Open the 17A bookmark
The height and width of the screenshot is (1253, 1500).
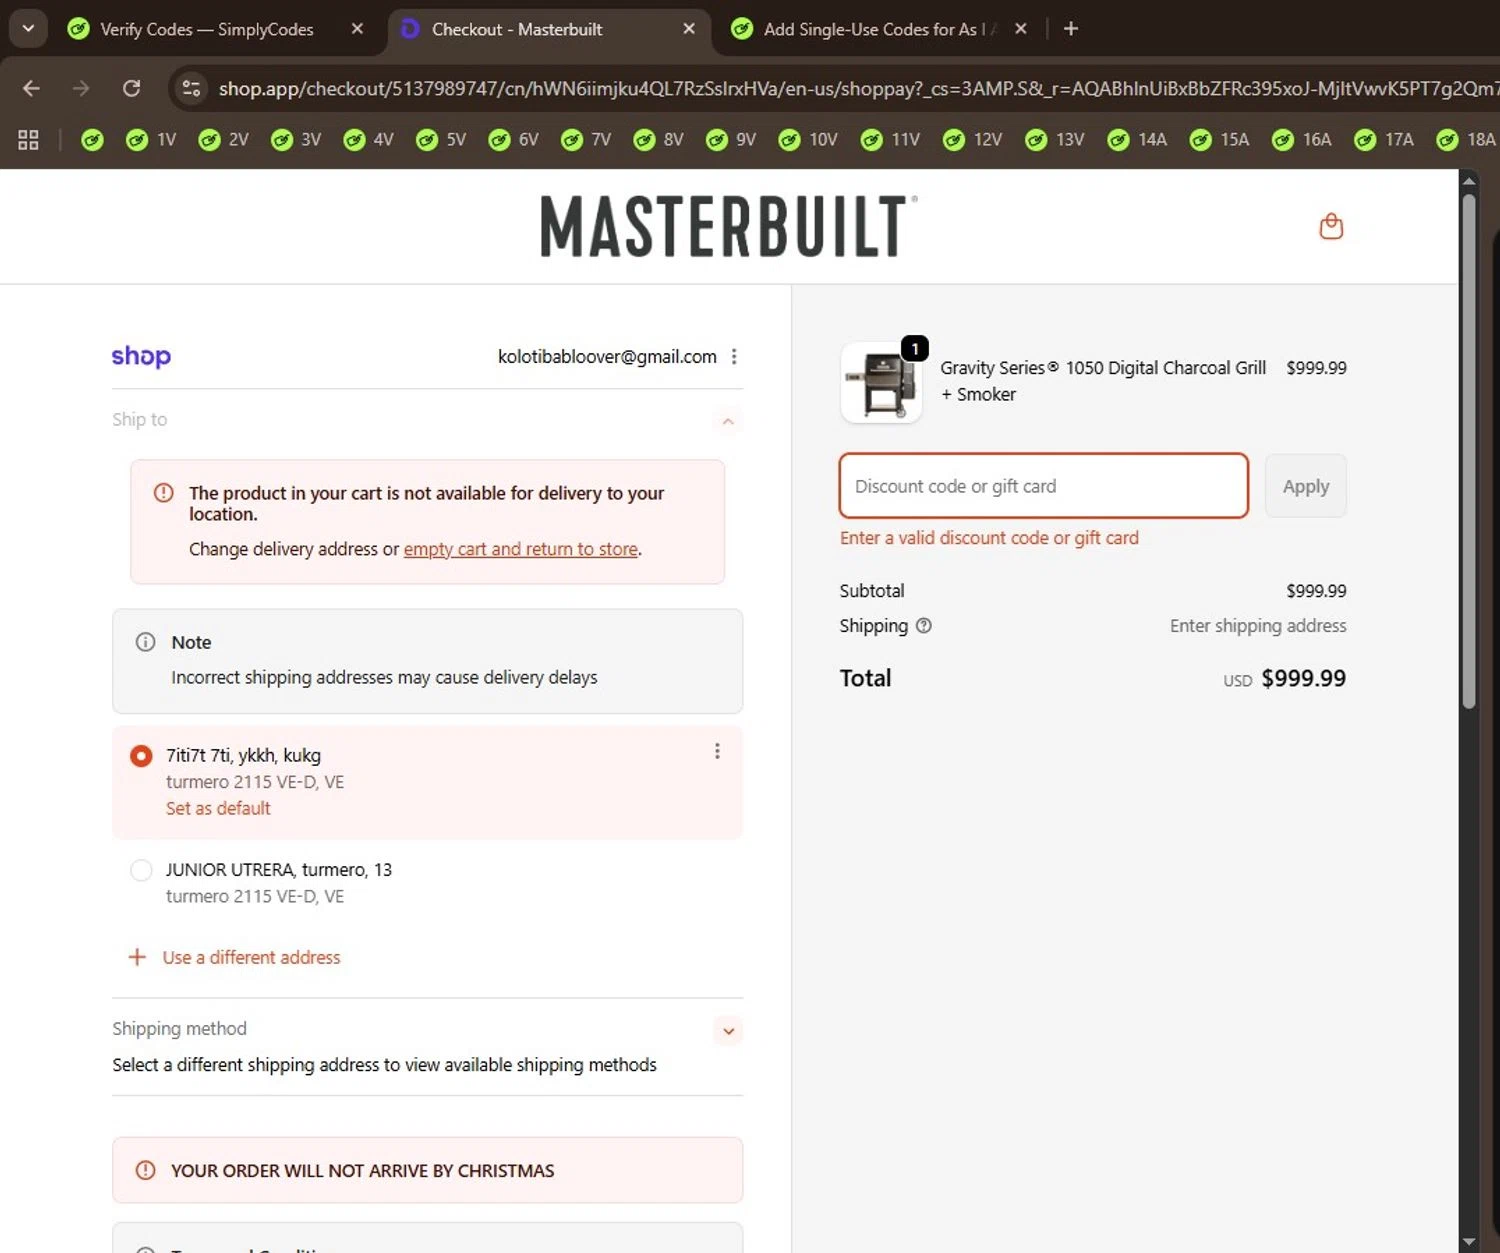(1383, 140)
